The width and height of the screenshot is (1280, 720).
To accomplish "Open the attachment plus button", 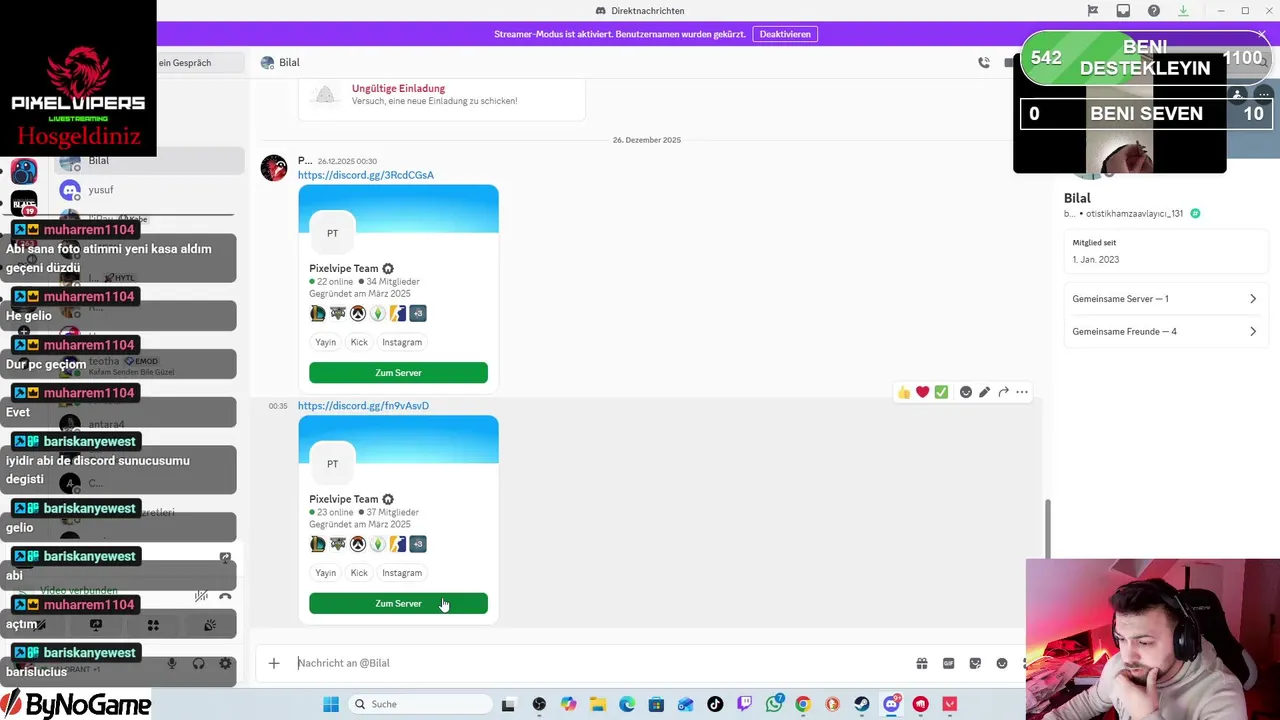I will 274,663.
